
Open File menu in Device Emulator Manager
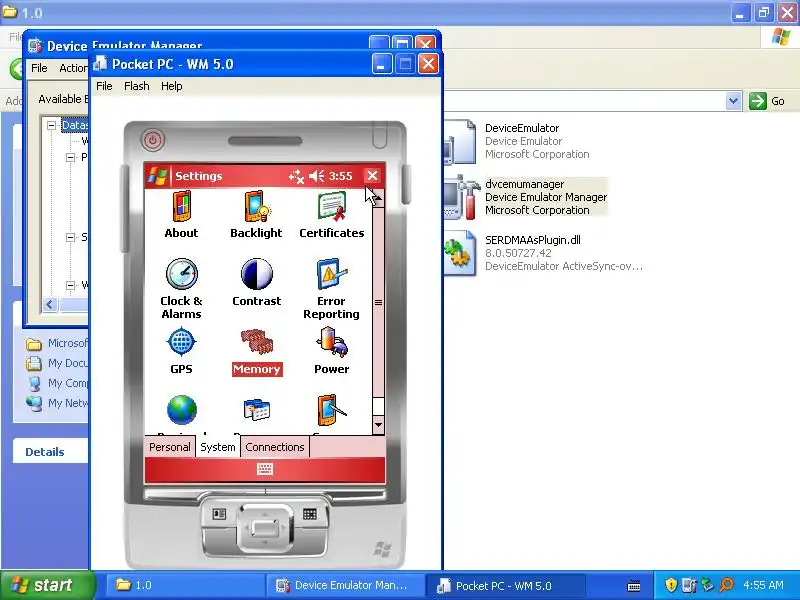(39, 68)
